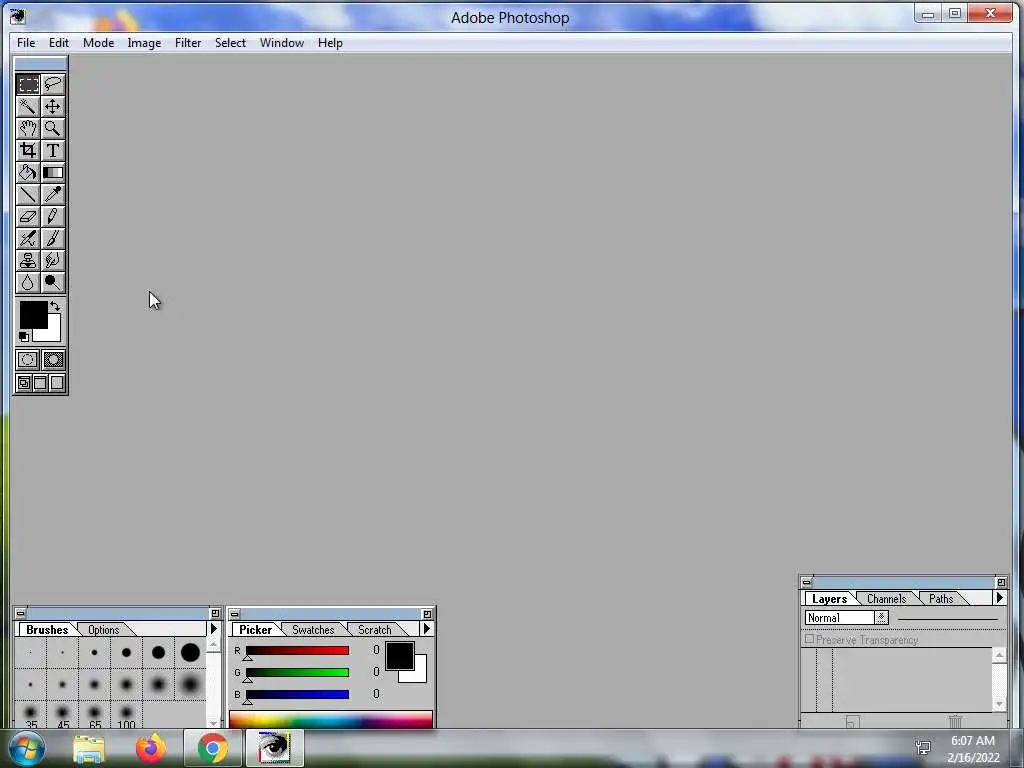Switch to the Options tab
Screen dimensions: 1024x768
point(104,630)
